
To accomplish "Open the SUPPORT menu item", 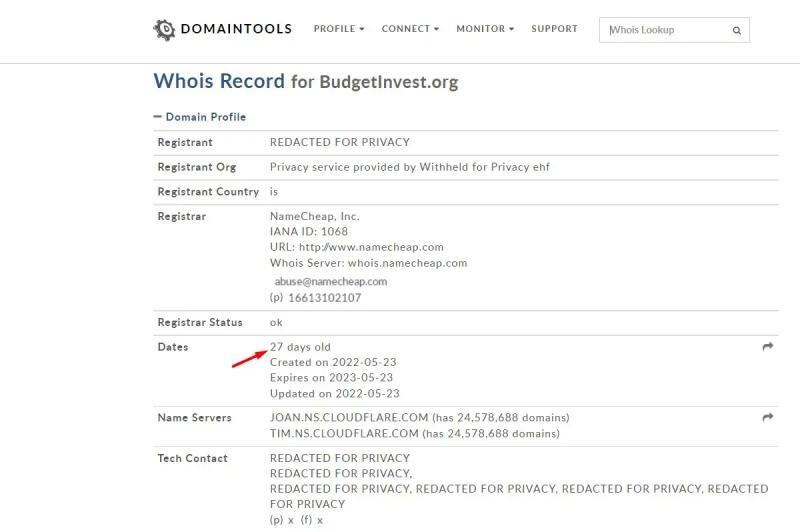I will pyautogui.click(x=554, y=29).
